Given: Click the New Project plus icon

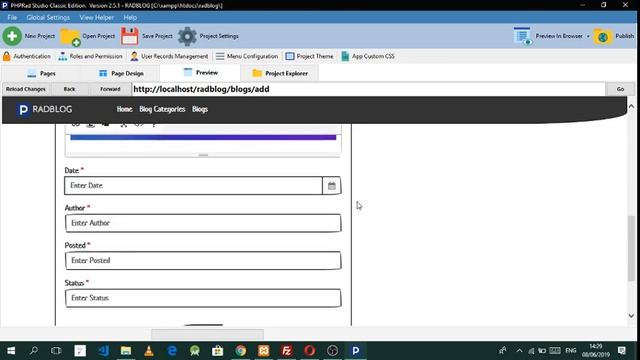Looking at the screenshot, I should pos(12,36).
